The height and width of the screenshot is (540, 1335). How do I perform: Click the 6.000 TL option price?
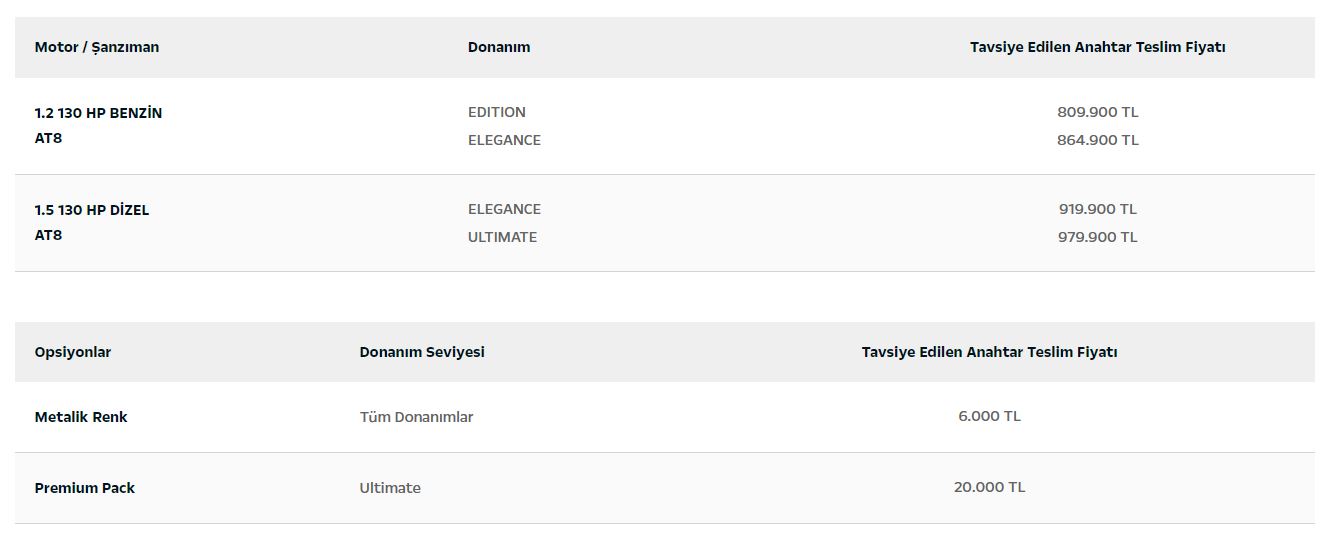(989, 416)
